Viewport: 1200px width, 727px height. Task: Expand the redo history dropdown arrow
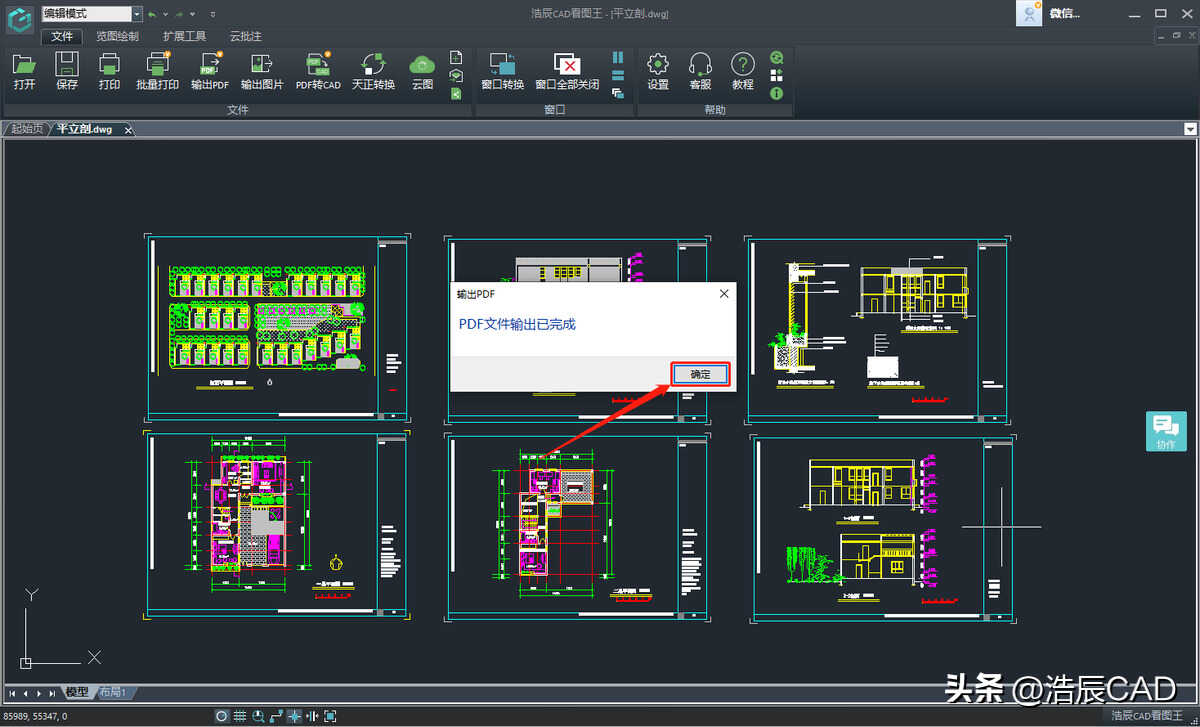click(193, 15)
